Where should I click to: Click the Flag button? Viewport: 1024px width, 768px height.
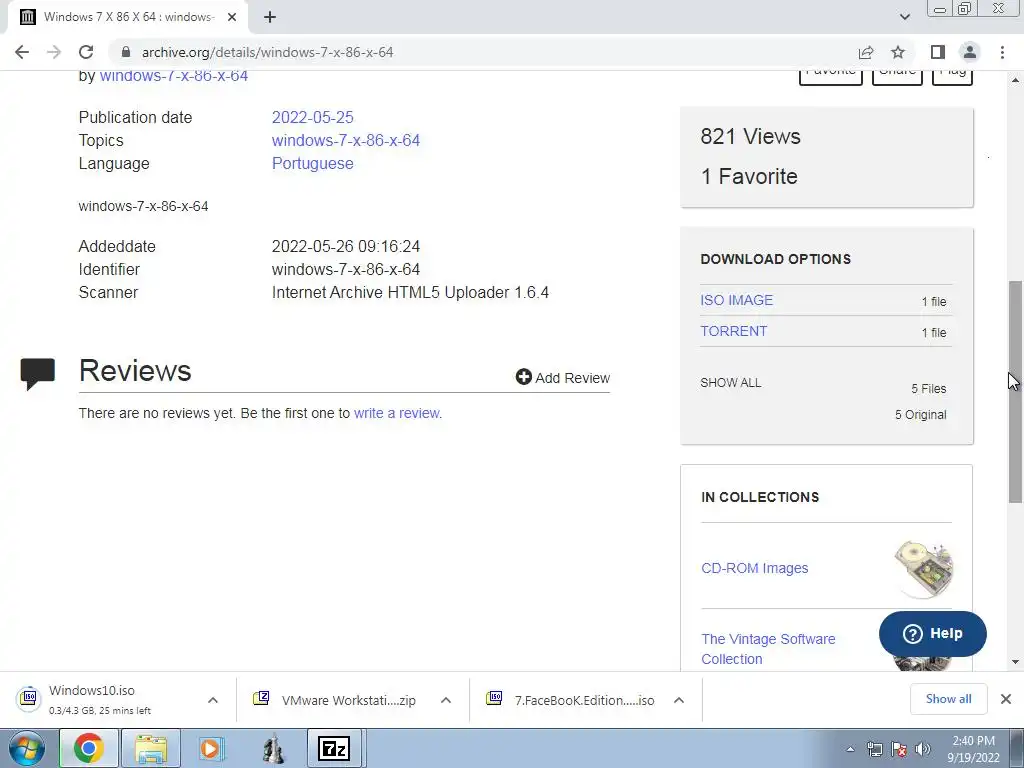[x=952, y=76]
